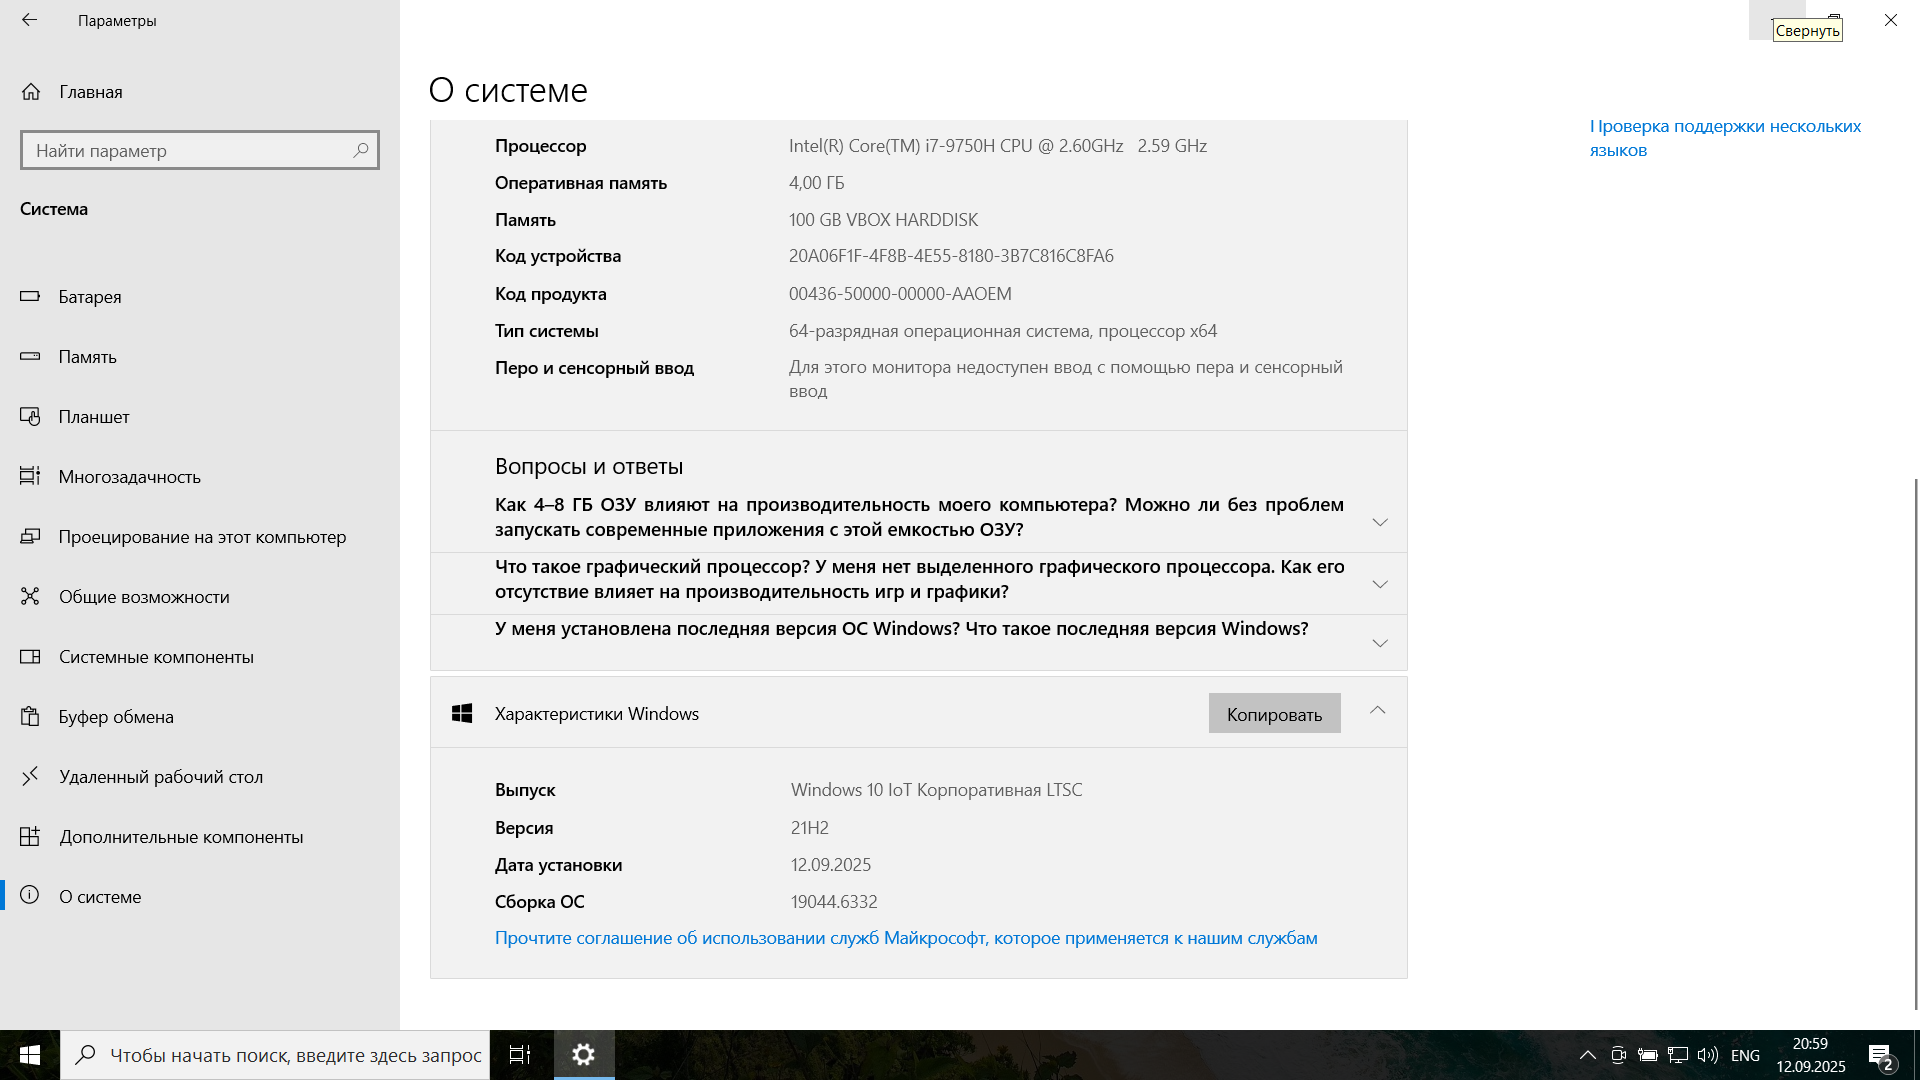The height and width of the screenshot is (1080, 1920).
Task: Open the Память storage section
Action: pyautogui.click(x=87, y=357)
